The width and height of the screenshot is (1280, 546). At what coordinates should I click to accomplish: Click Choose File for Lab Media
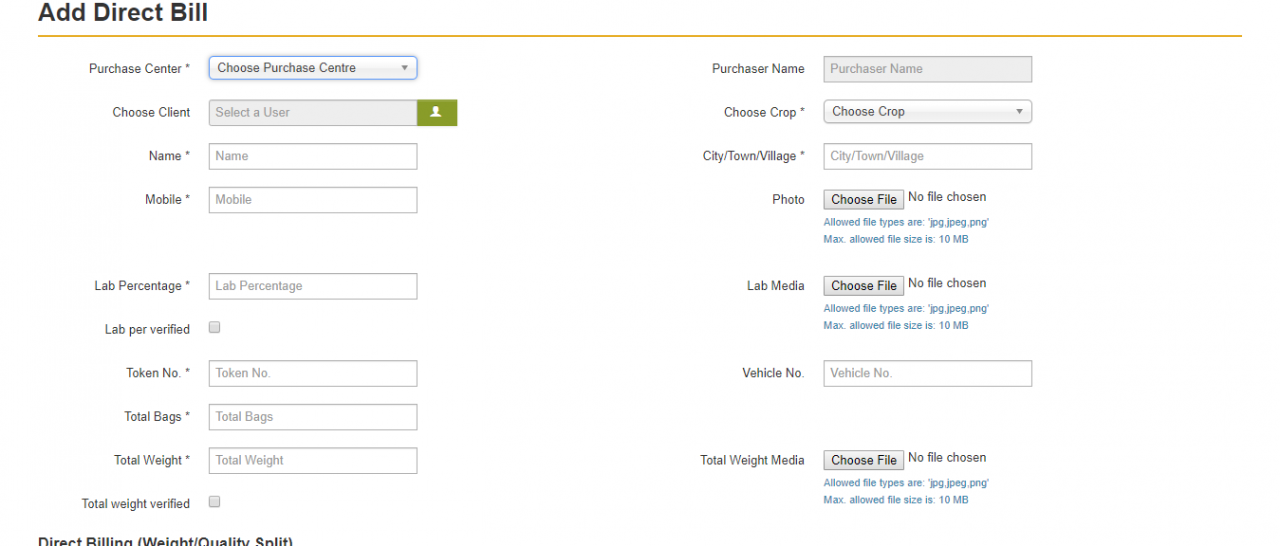click(863, 286)
